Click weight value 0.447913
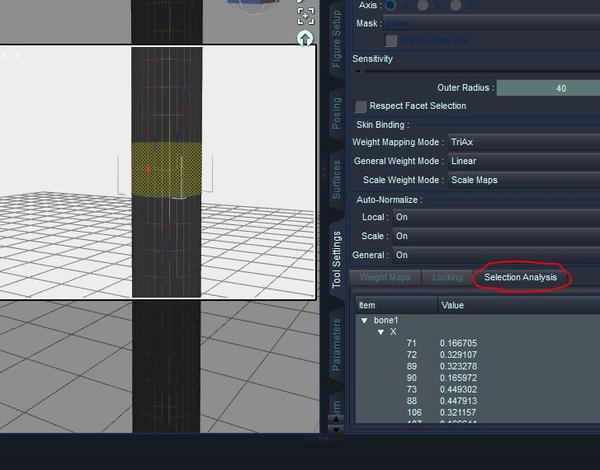The width and height of the screenshot is (600, 470). 458,401
